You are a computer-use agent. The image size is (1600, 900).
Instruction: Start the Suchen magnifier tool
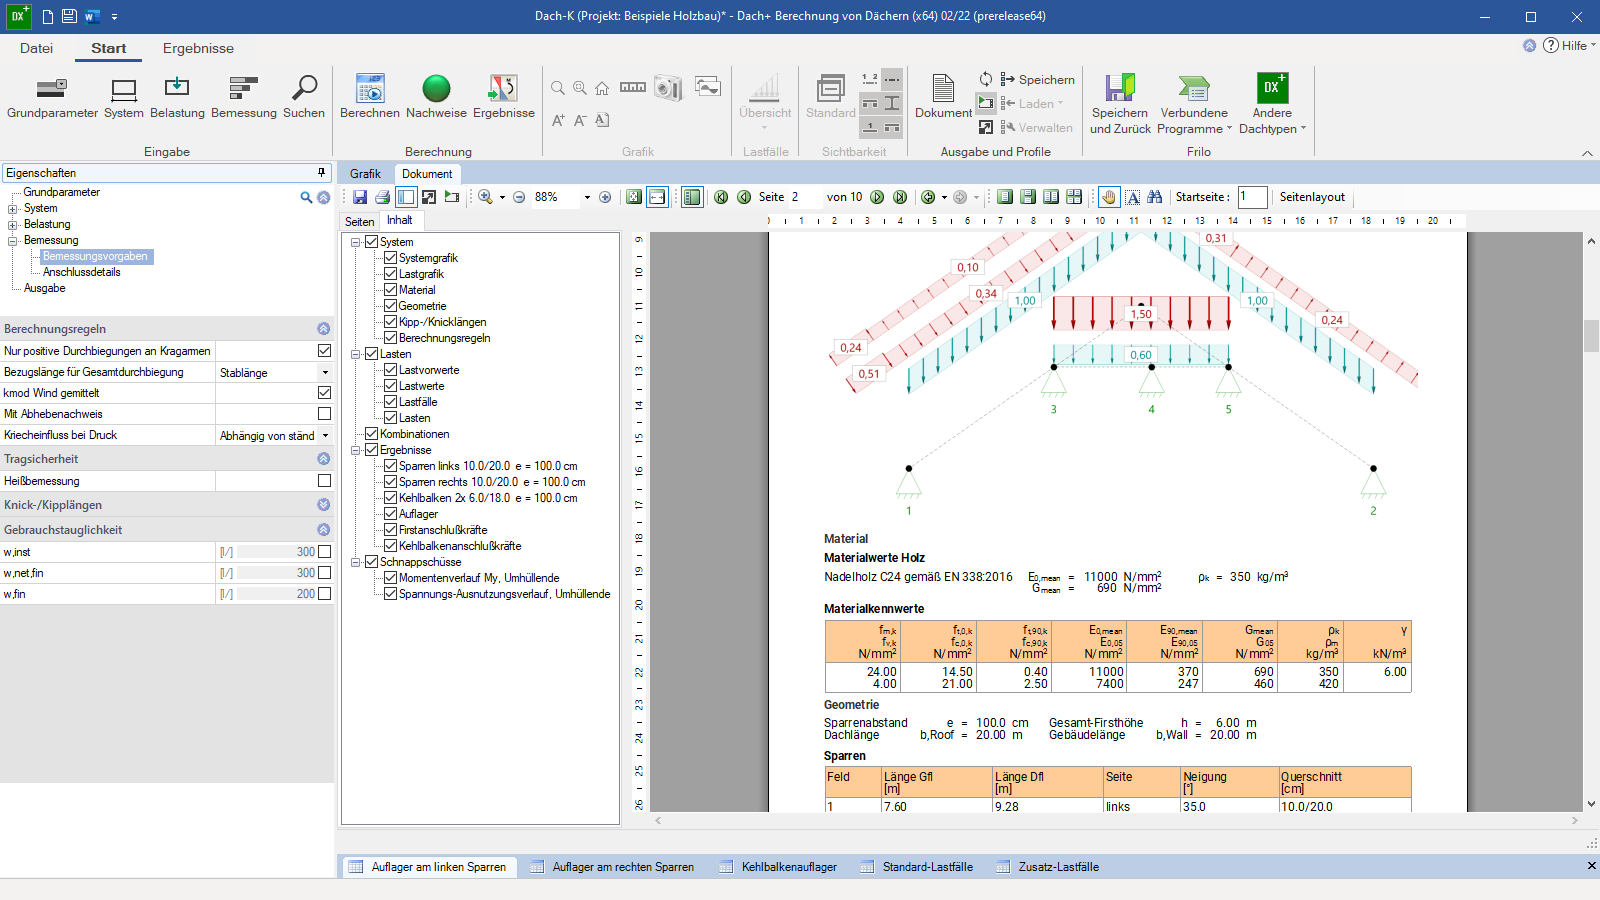coord(304,97)
